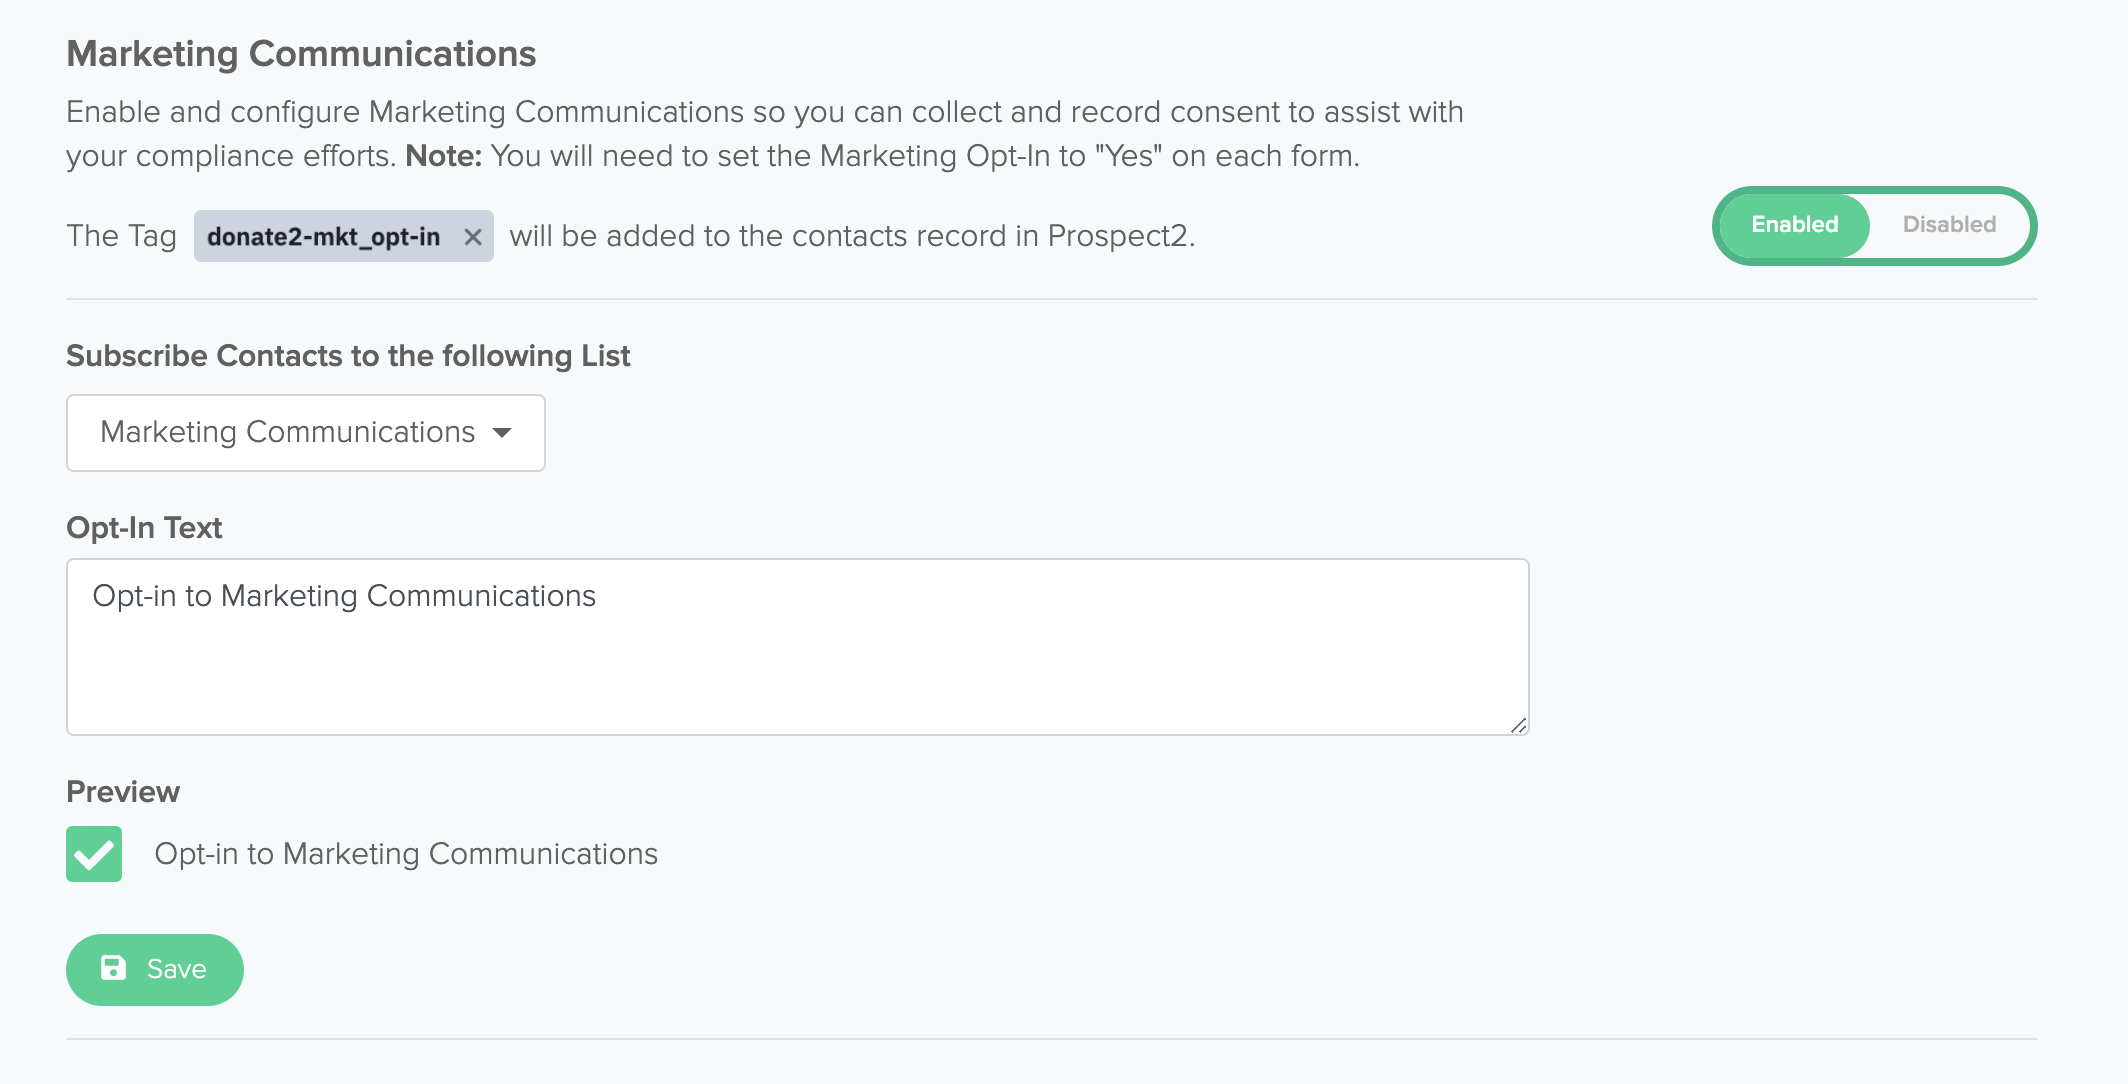
Task: Toggle the Preview opt-in checkbox
Action: coord(94,854)
